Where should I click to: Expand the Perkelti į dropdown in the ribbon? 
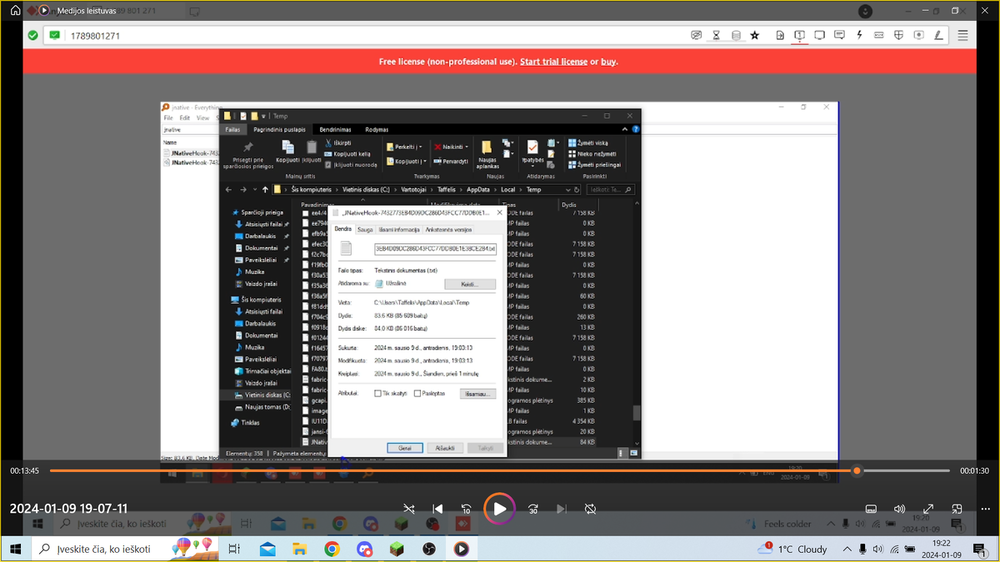(x=420, y=147)
